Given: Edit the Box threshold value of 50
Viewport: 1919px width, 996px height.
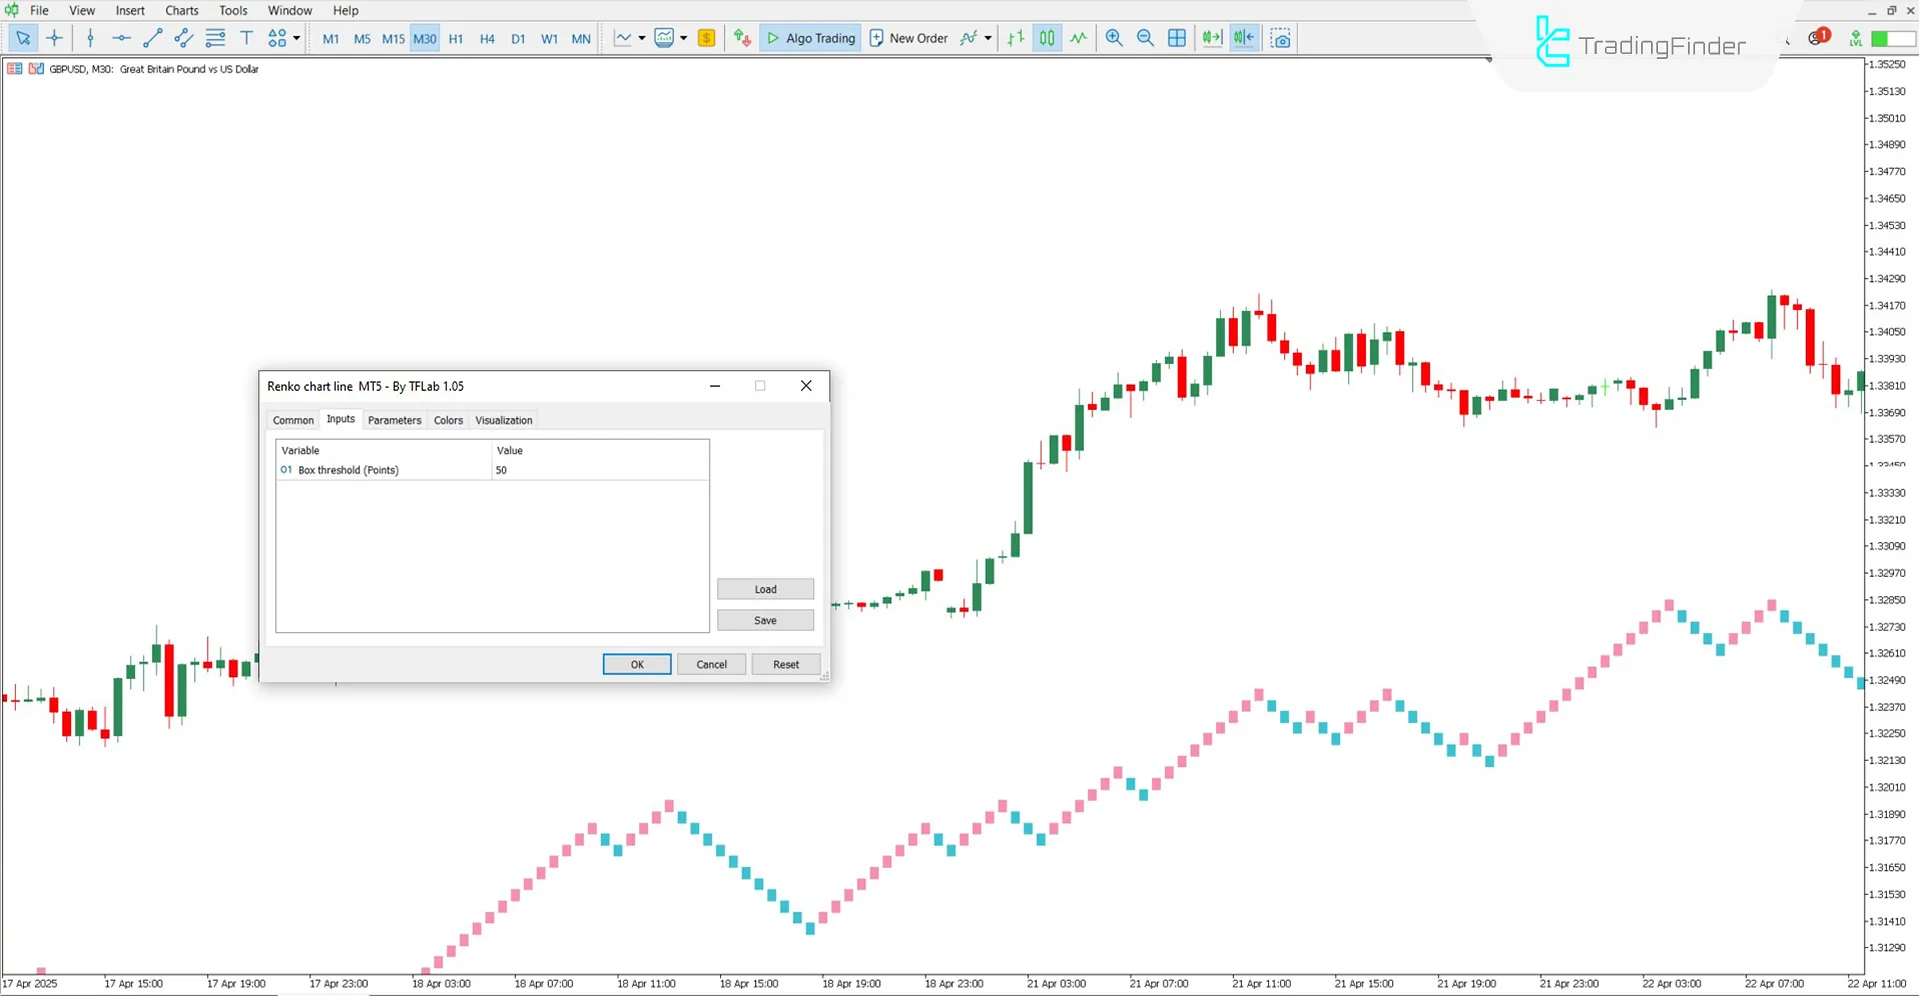Looking at the screenshot, I should (560, 470).
